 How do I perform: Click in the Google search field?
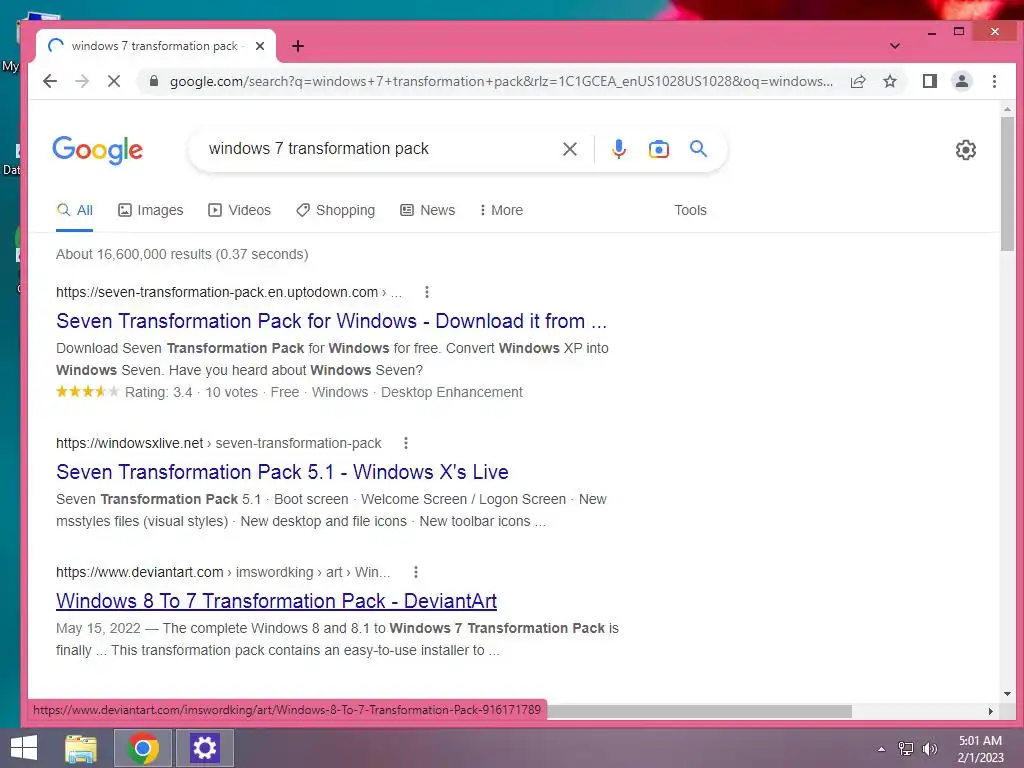379,149
